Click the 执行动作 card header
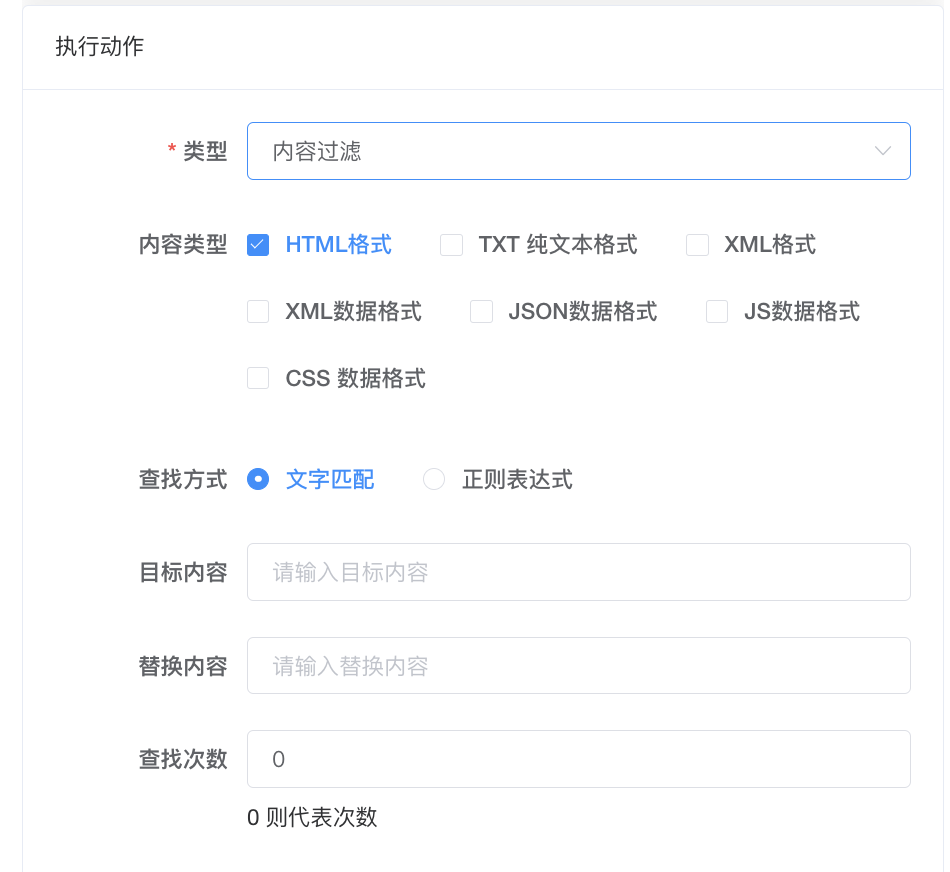950x872 pixels. pyautogui.click(x=100, y=47)
